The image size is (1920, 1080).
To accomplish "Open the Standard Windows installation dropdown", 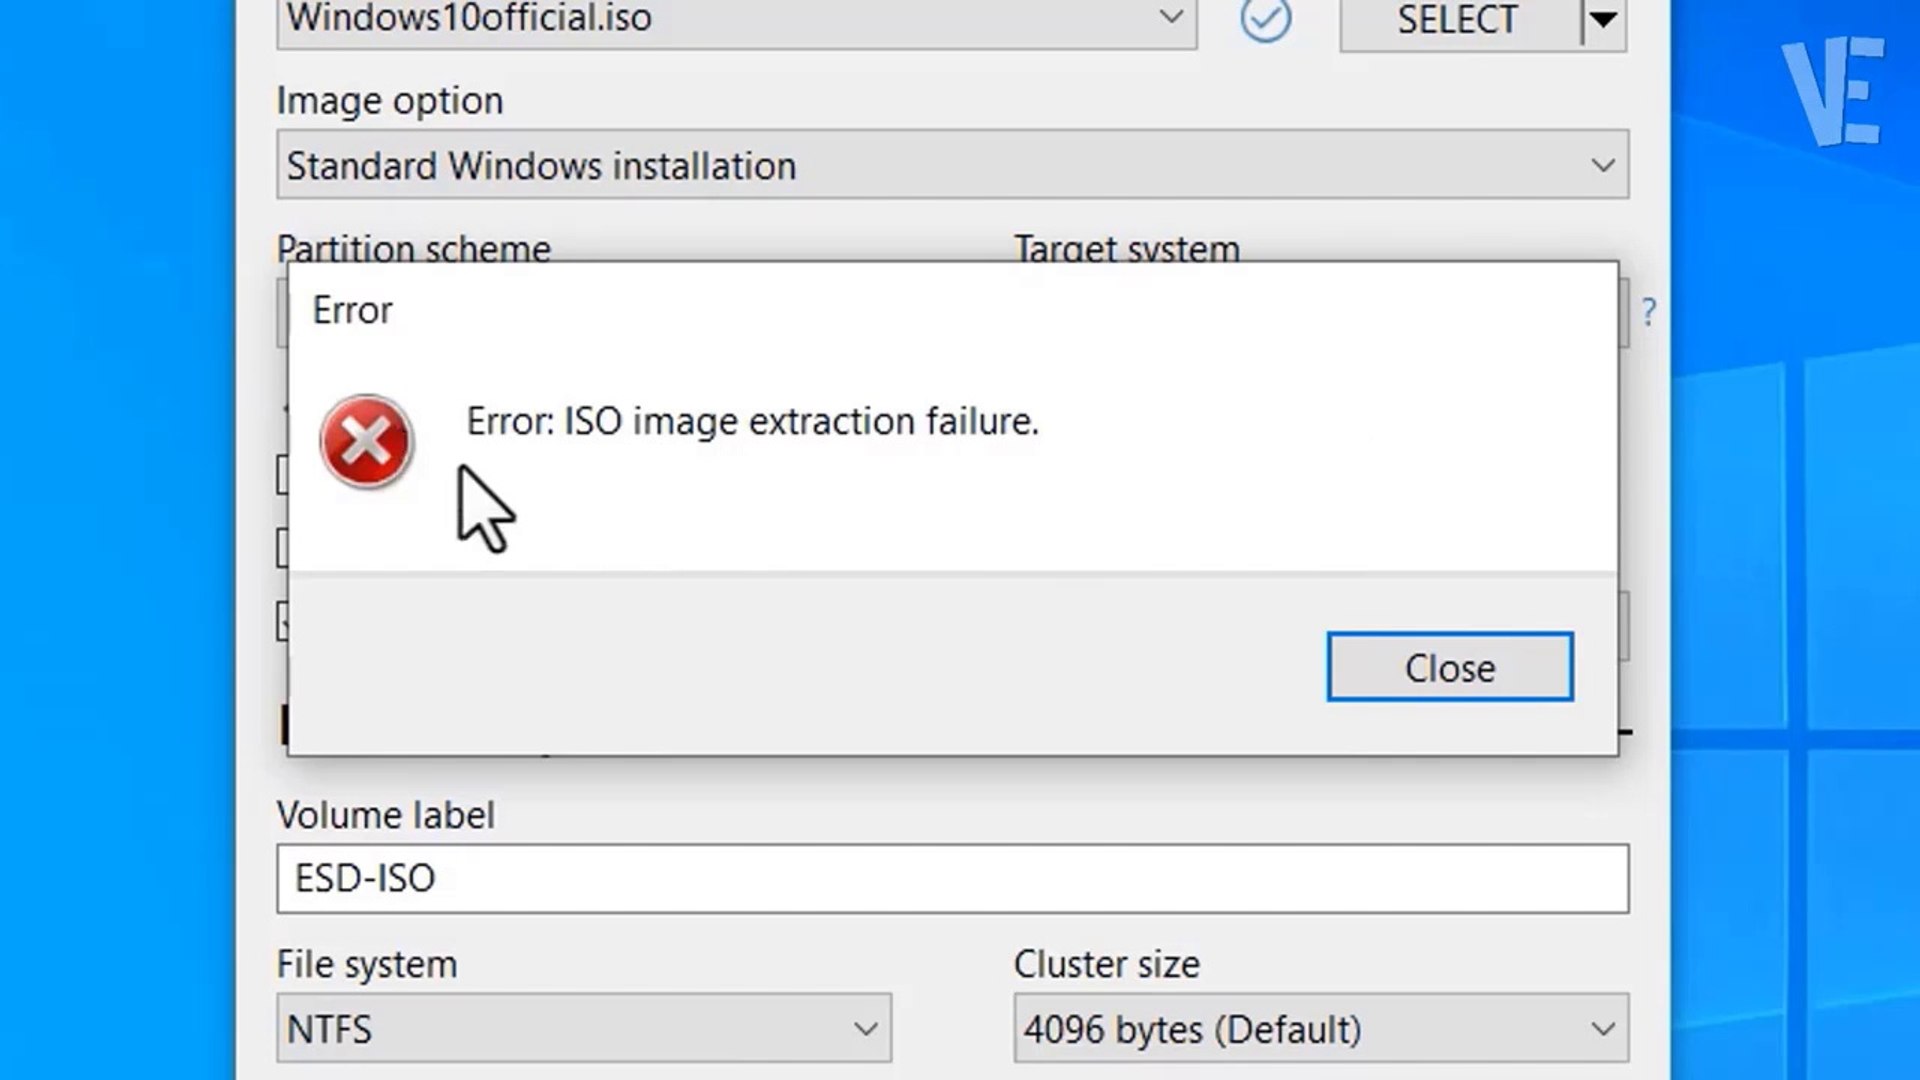I will point(1602,165).
